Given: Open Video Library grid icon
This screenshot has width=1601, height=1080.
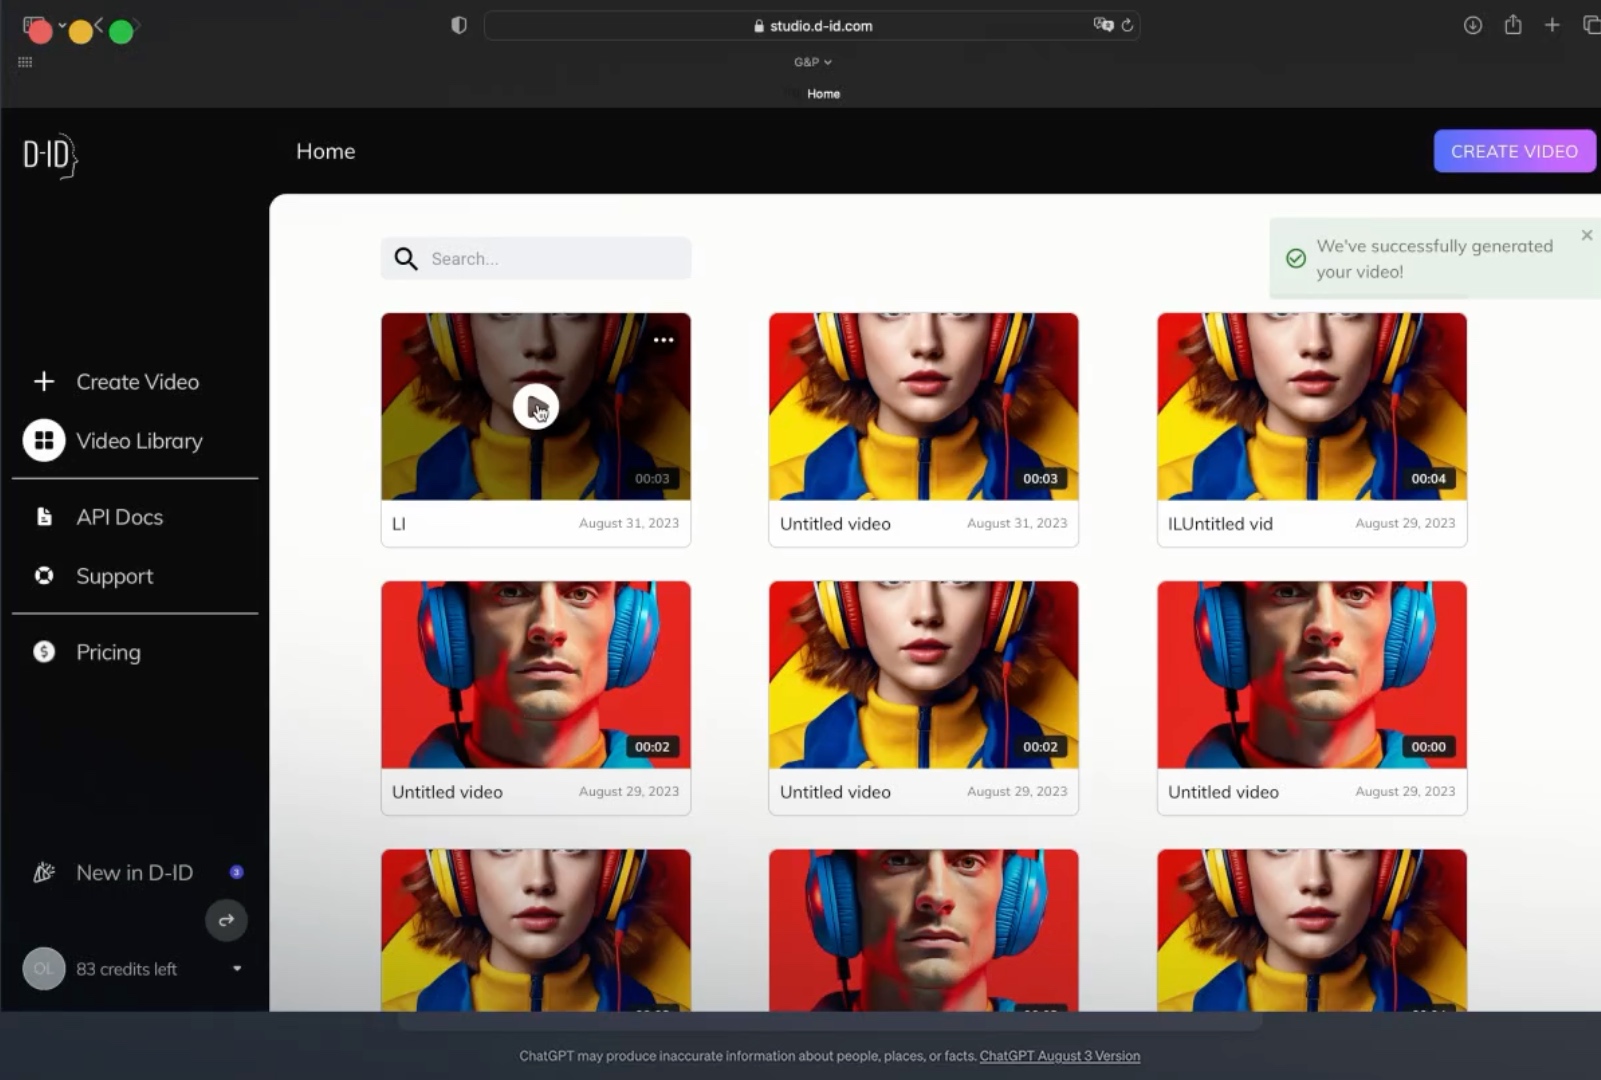Looking at the screenshot, I should tap(44, 440).
